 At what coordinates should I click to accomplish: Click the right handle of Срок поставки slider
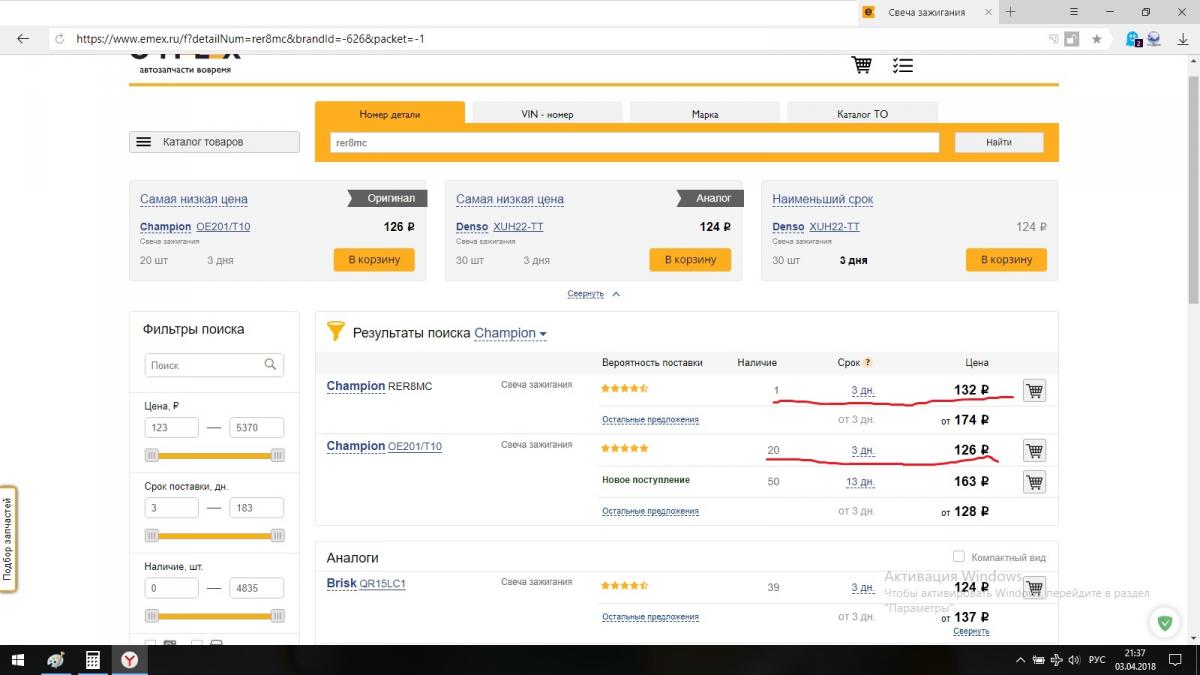[x=278, y=535]
